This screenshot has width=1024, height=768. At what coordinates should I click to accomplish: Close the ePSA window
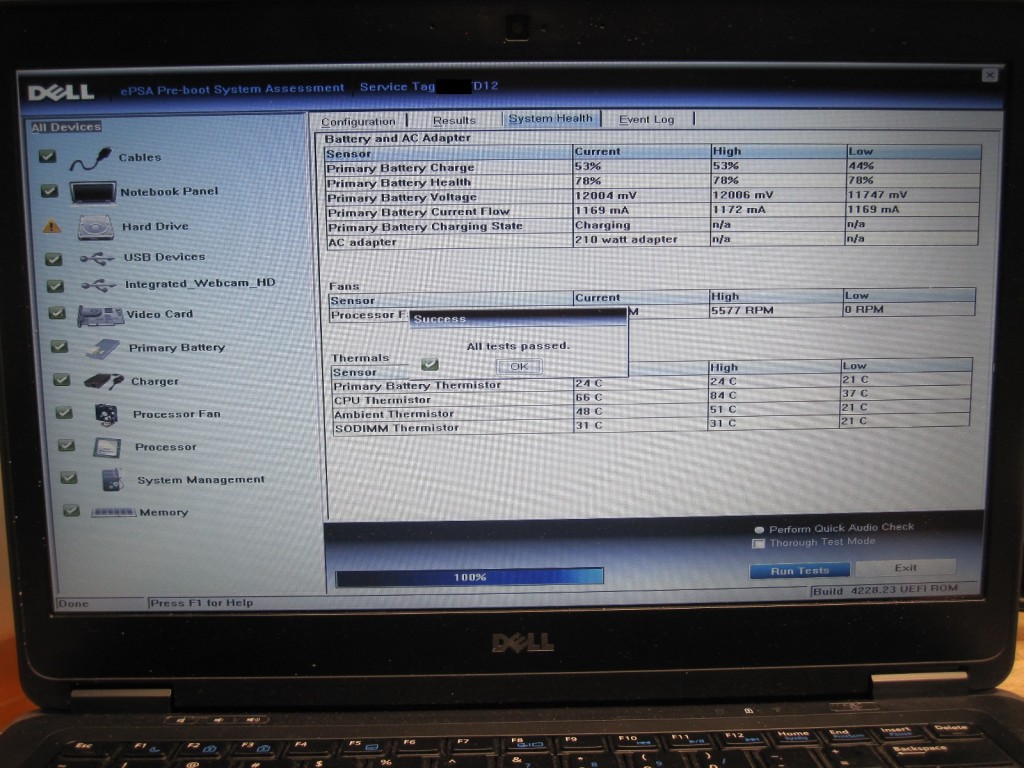[x=989, y=75]
